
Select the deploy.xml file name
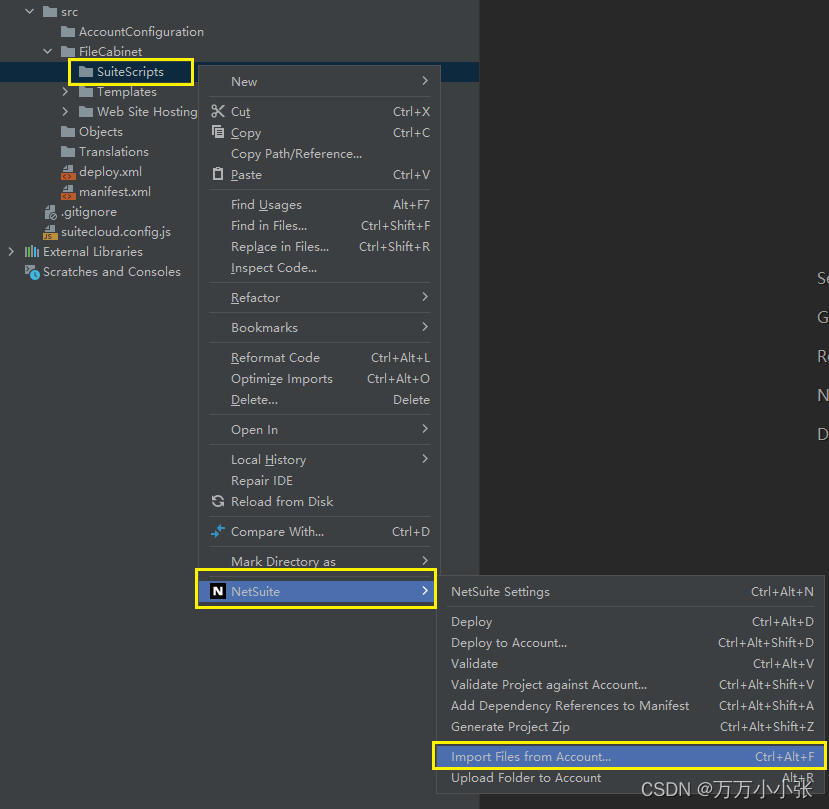tap(110, 172)
